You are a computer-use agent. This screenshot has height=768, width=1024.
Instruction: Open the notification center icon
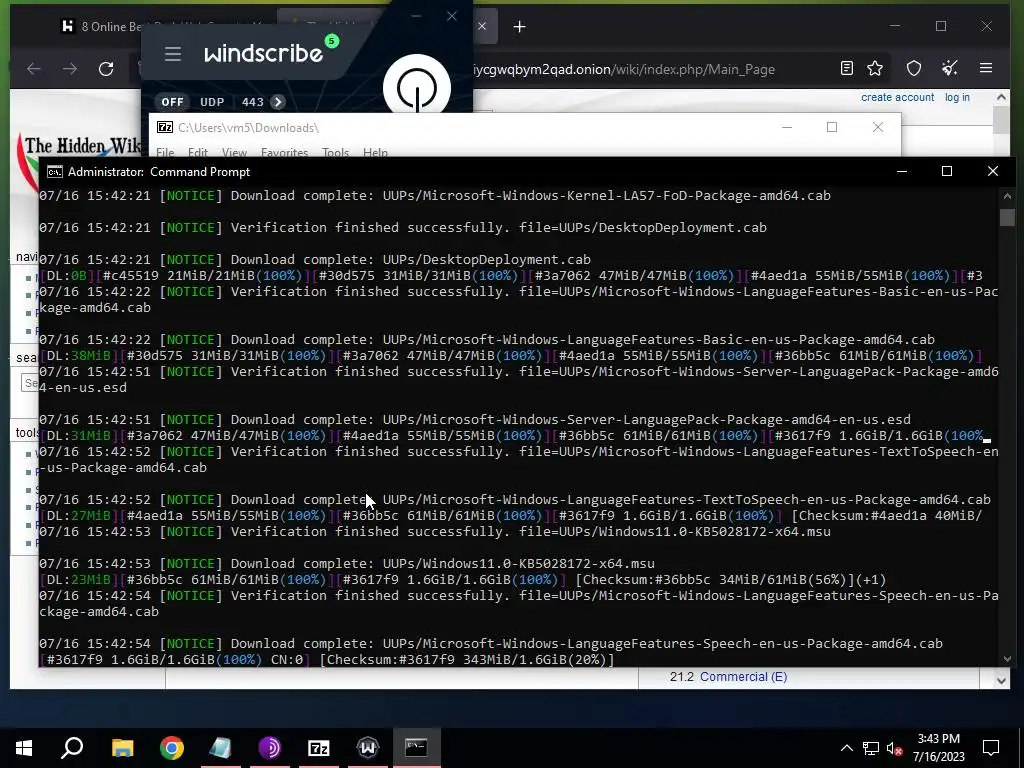click(991, 748)
